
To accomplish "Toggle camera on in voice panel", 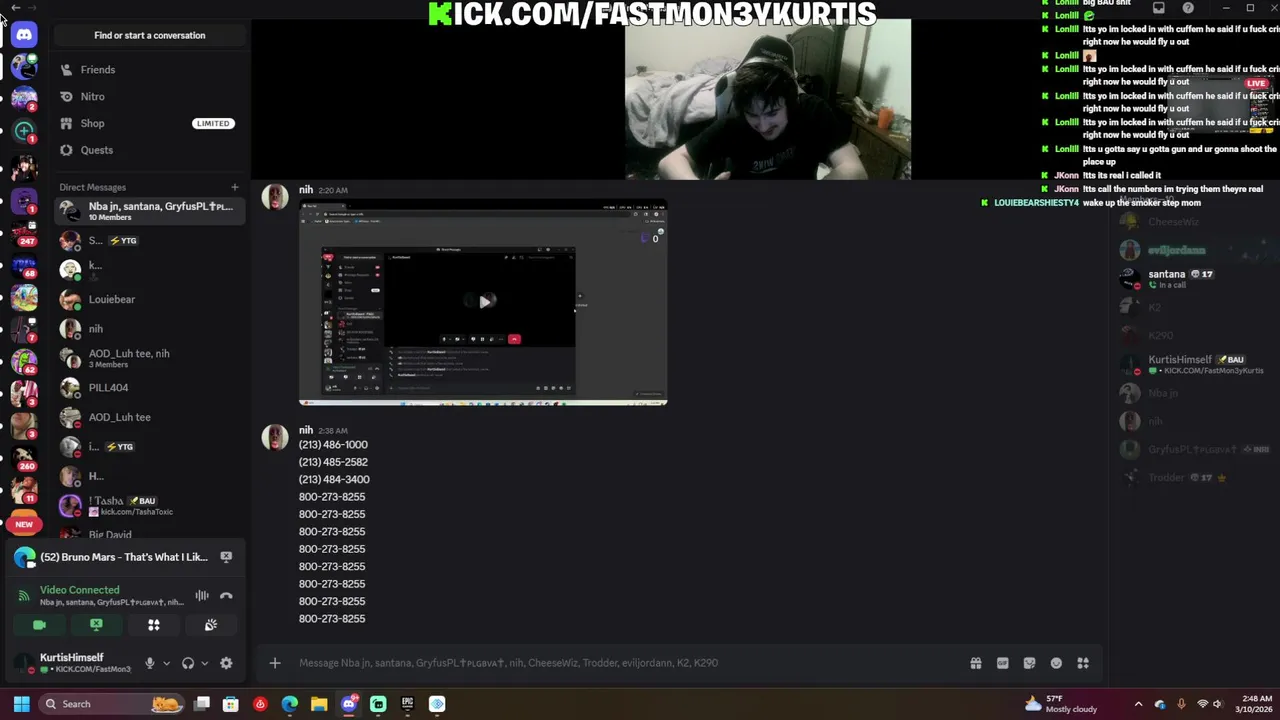I will coord(39,625).
